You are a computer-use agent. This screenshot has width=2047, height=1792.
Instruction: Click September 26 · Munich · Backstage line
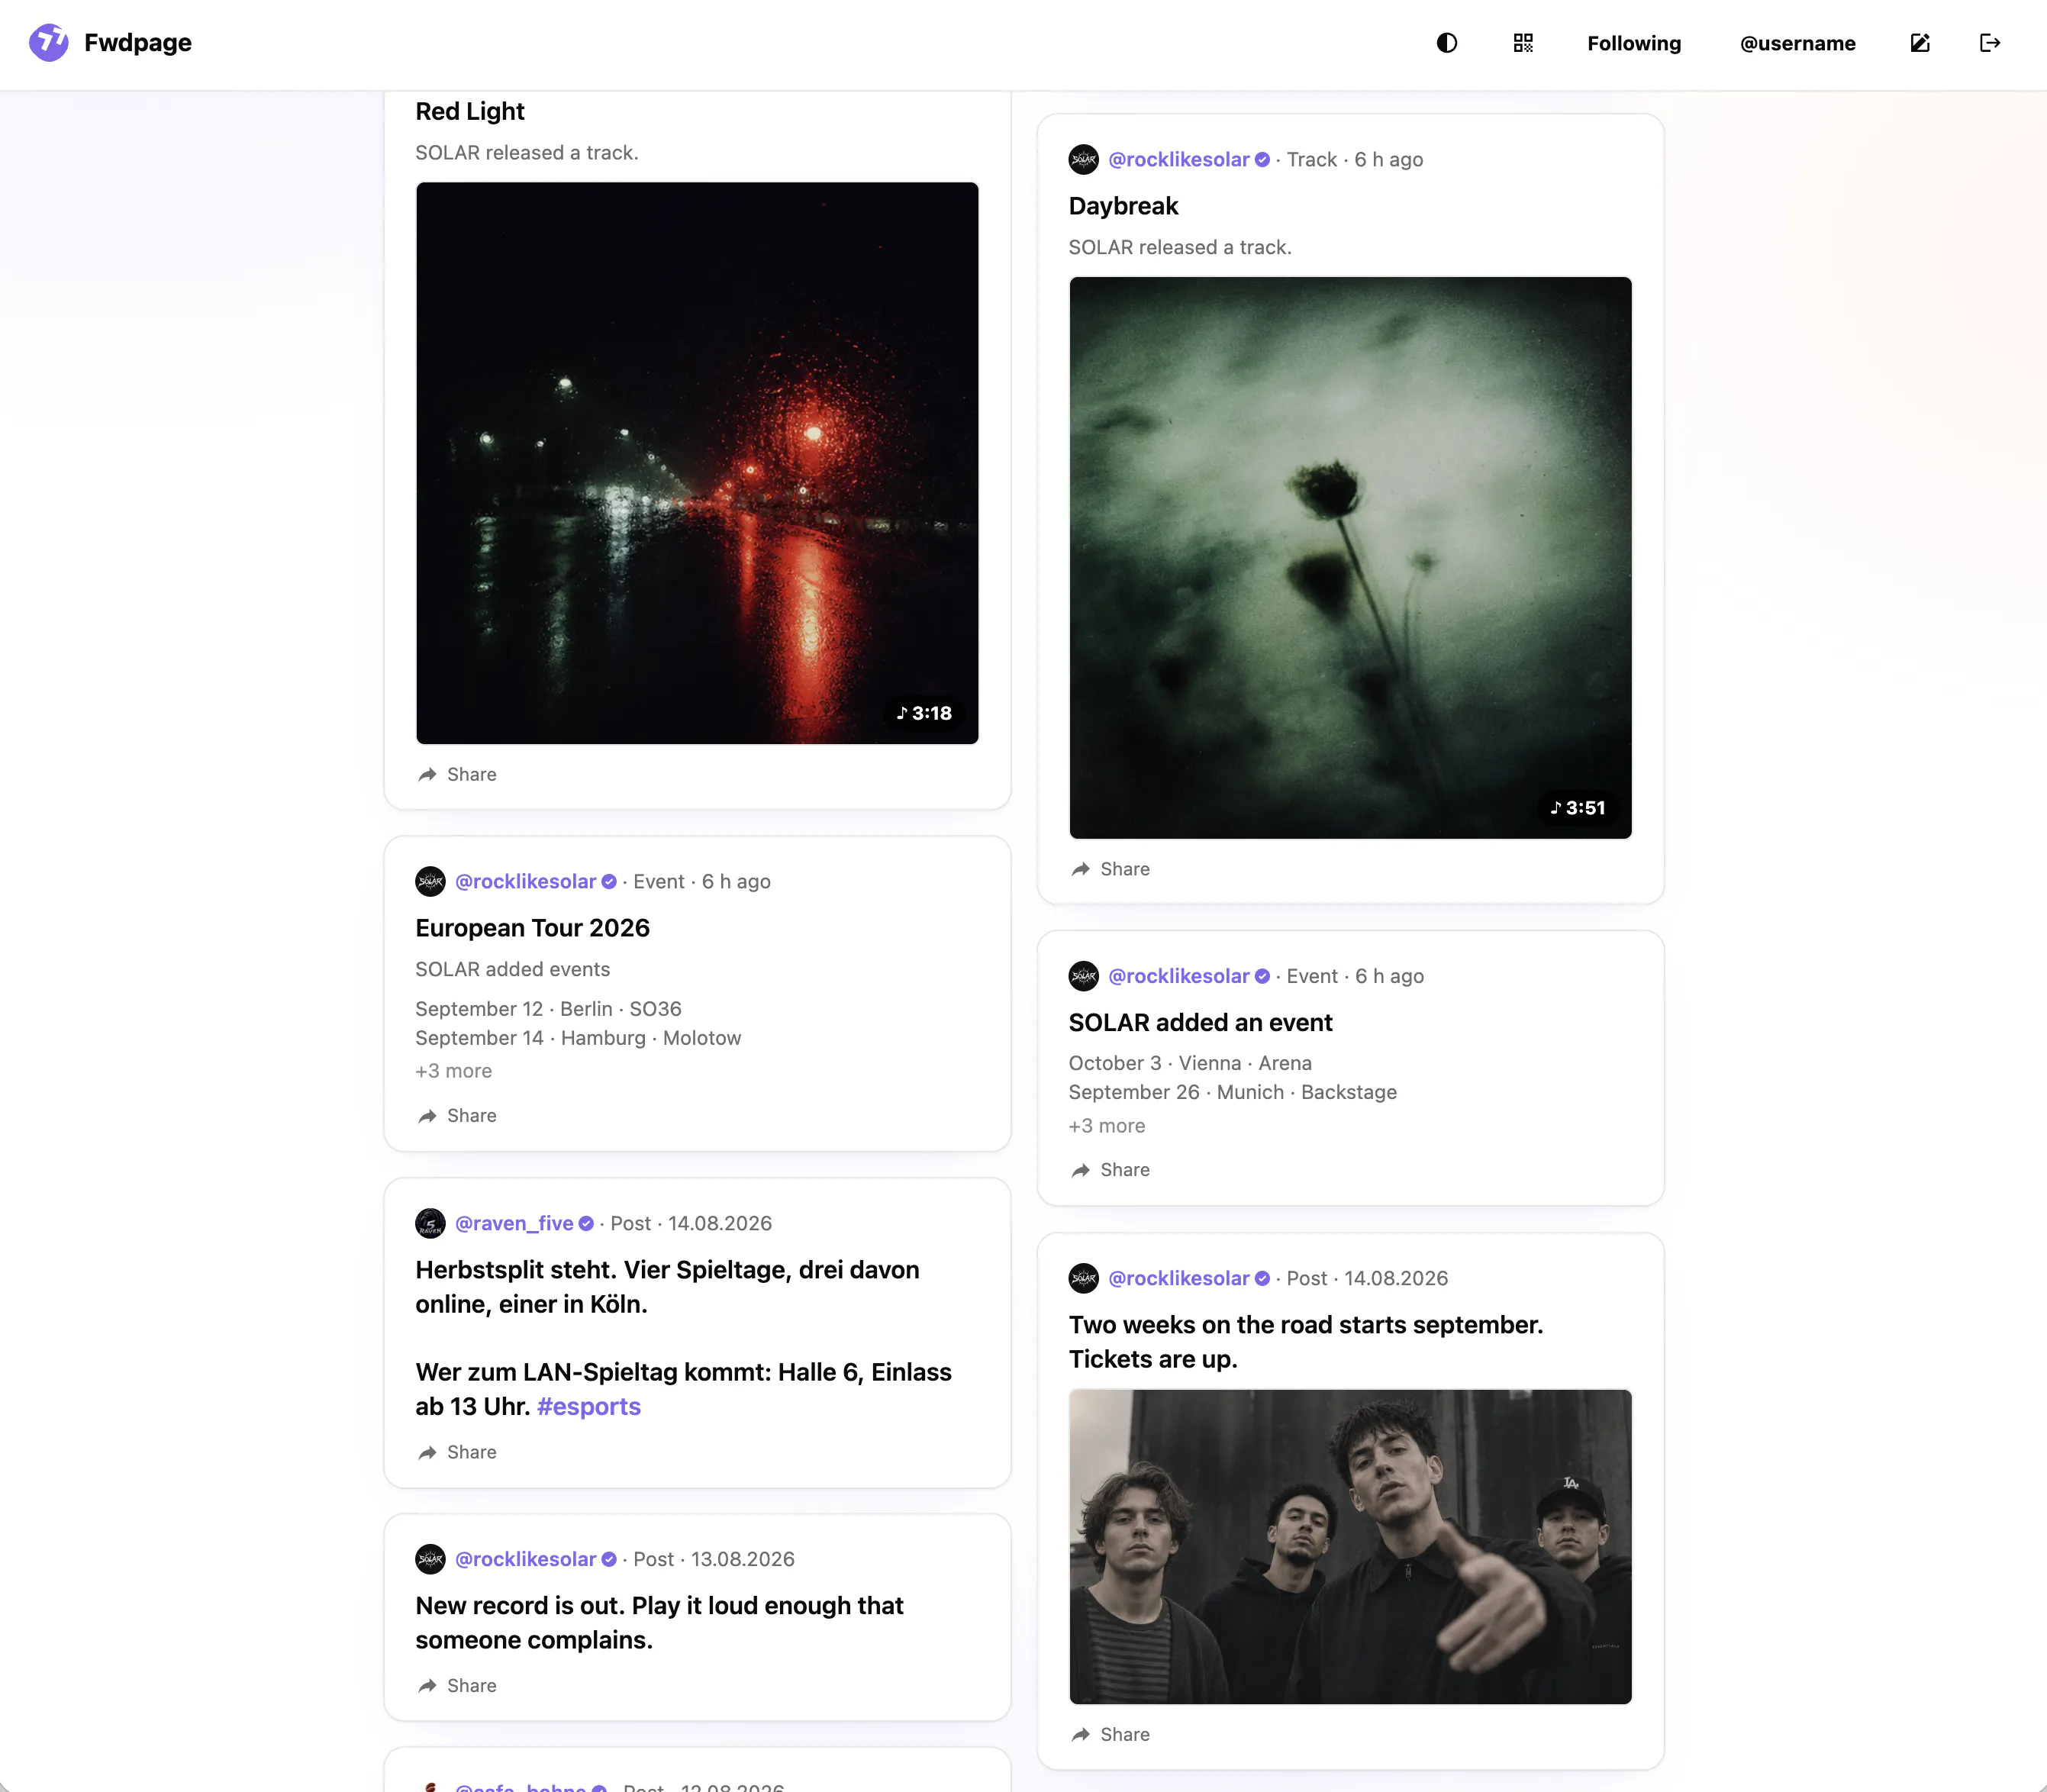click(x=1232, y=1092)
